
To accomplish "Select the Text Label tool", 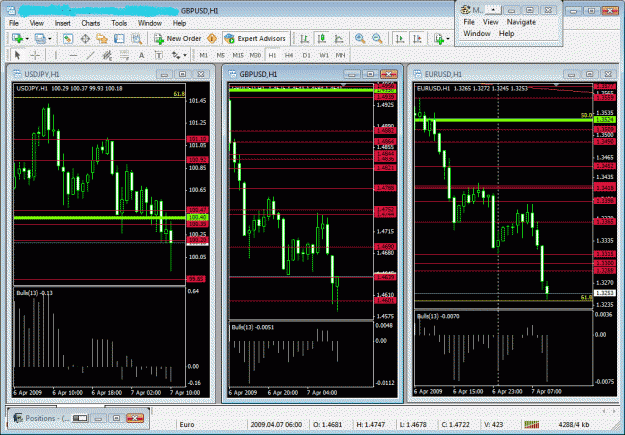I will point(159,55).
